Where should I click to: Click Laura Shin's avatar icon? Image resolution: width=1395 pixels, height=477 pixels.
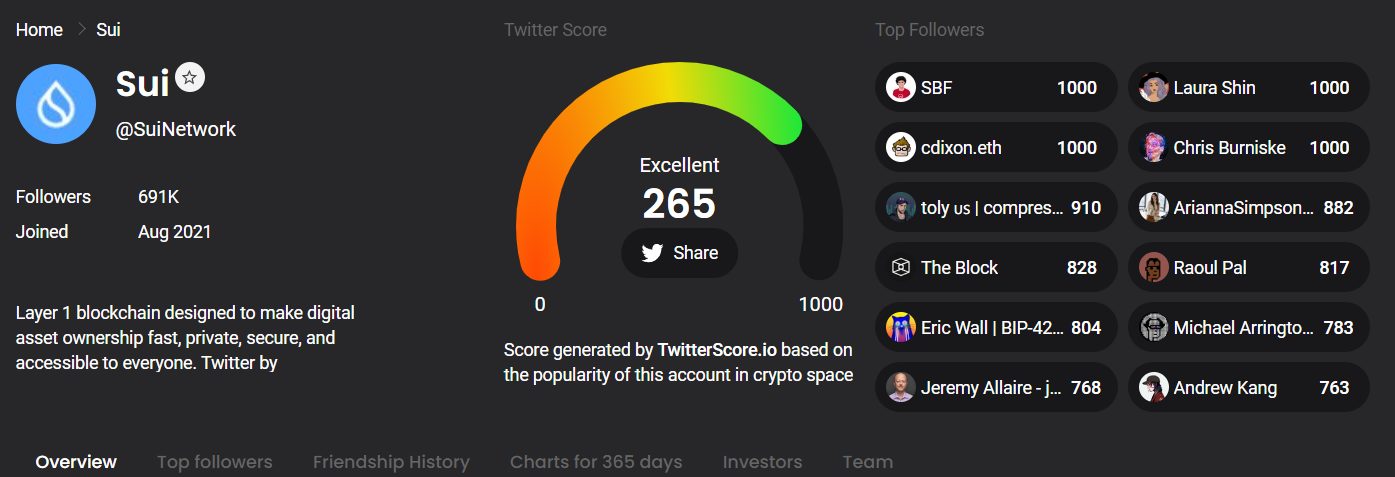(1154, 88)
